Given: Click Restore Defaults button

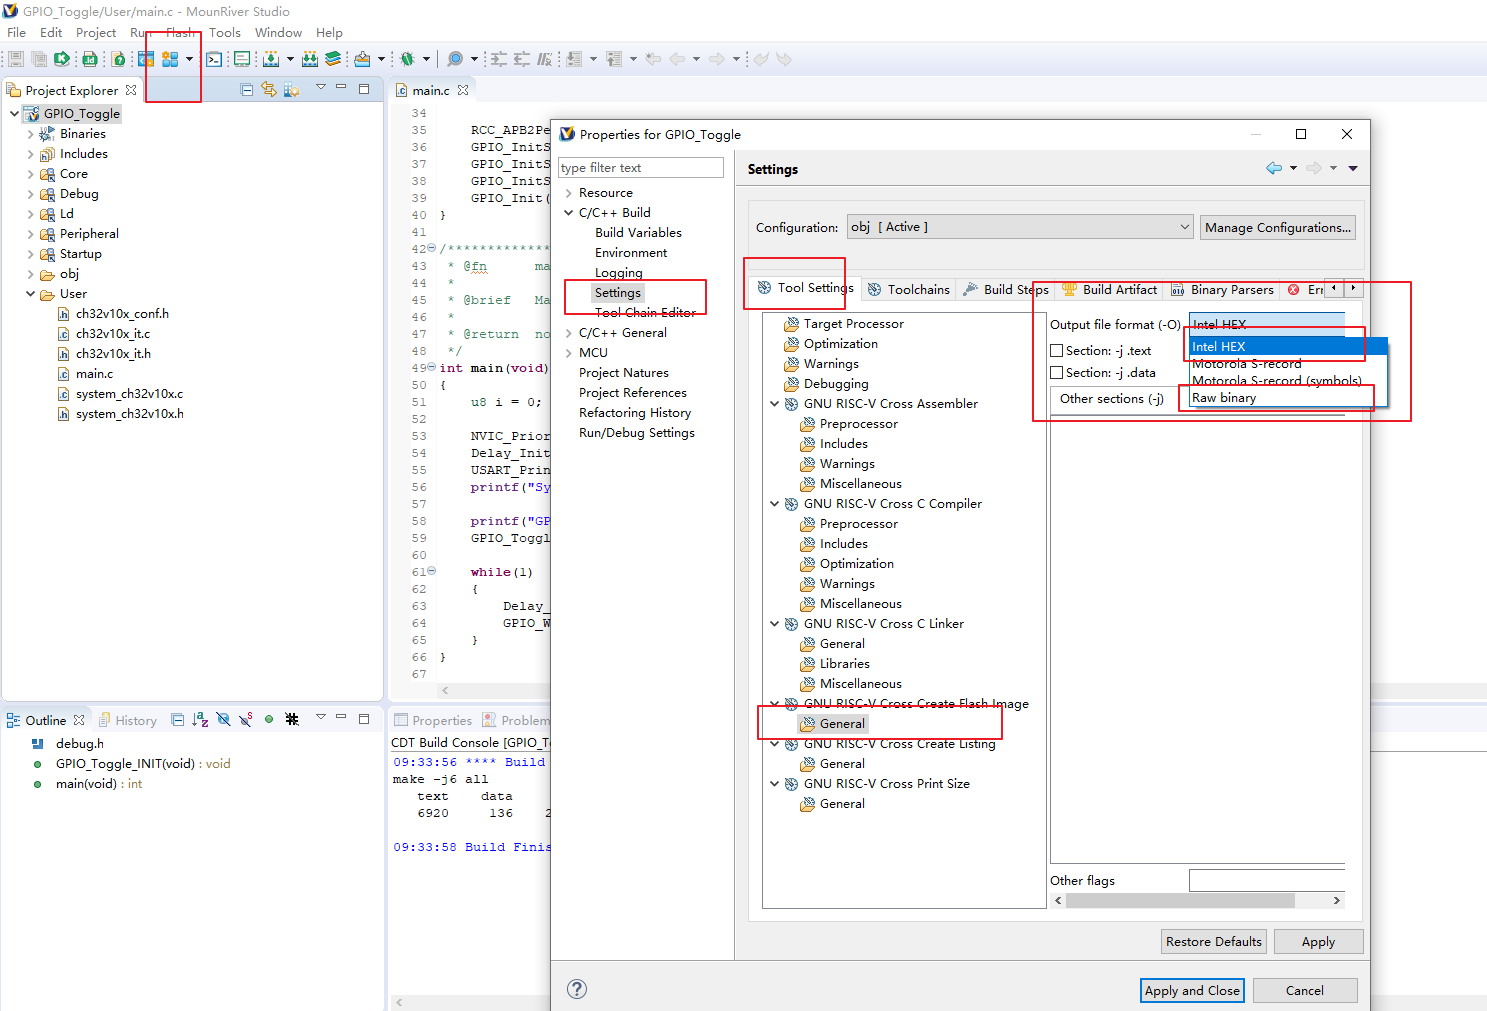Looking at the screenshot, I should pos(1214,941).
